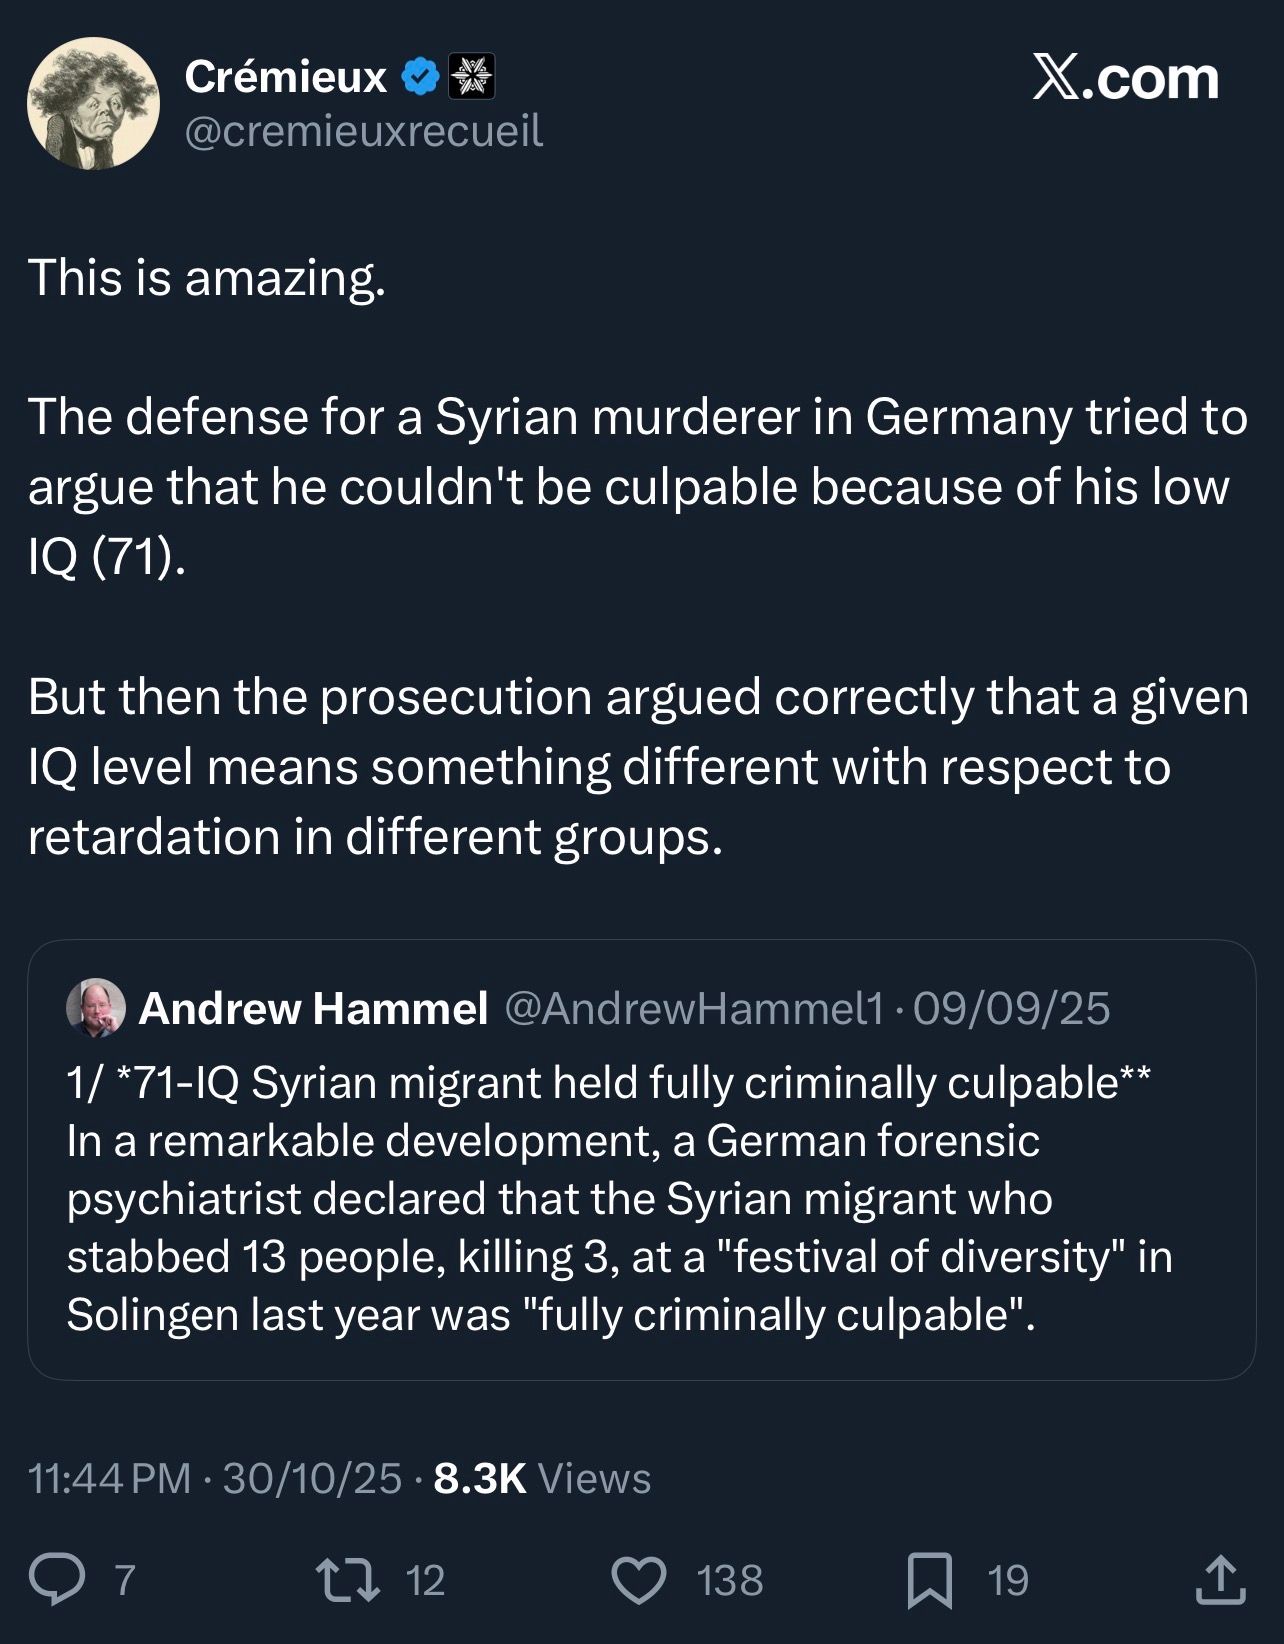Click the 09/09/25 quoted tweet date
The width and height of the screenshot is (1284, 1644).
1011,1008
